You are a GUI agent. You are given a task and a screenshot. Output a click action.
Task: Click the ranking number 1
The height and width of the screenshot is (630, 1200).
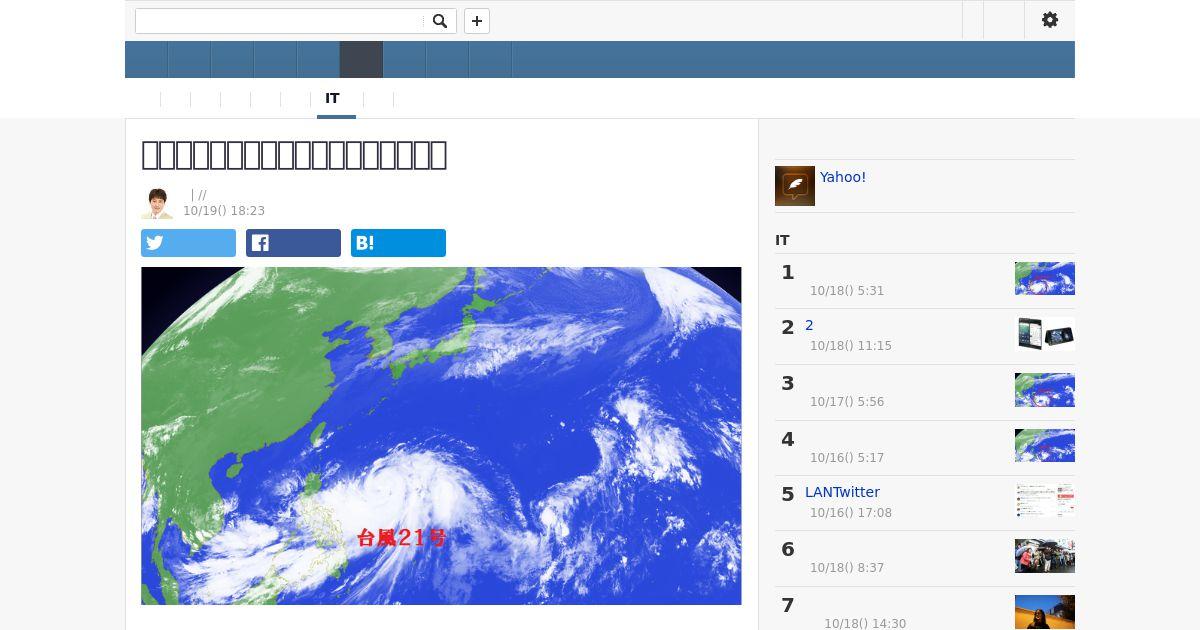(x=788, y=272)
